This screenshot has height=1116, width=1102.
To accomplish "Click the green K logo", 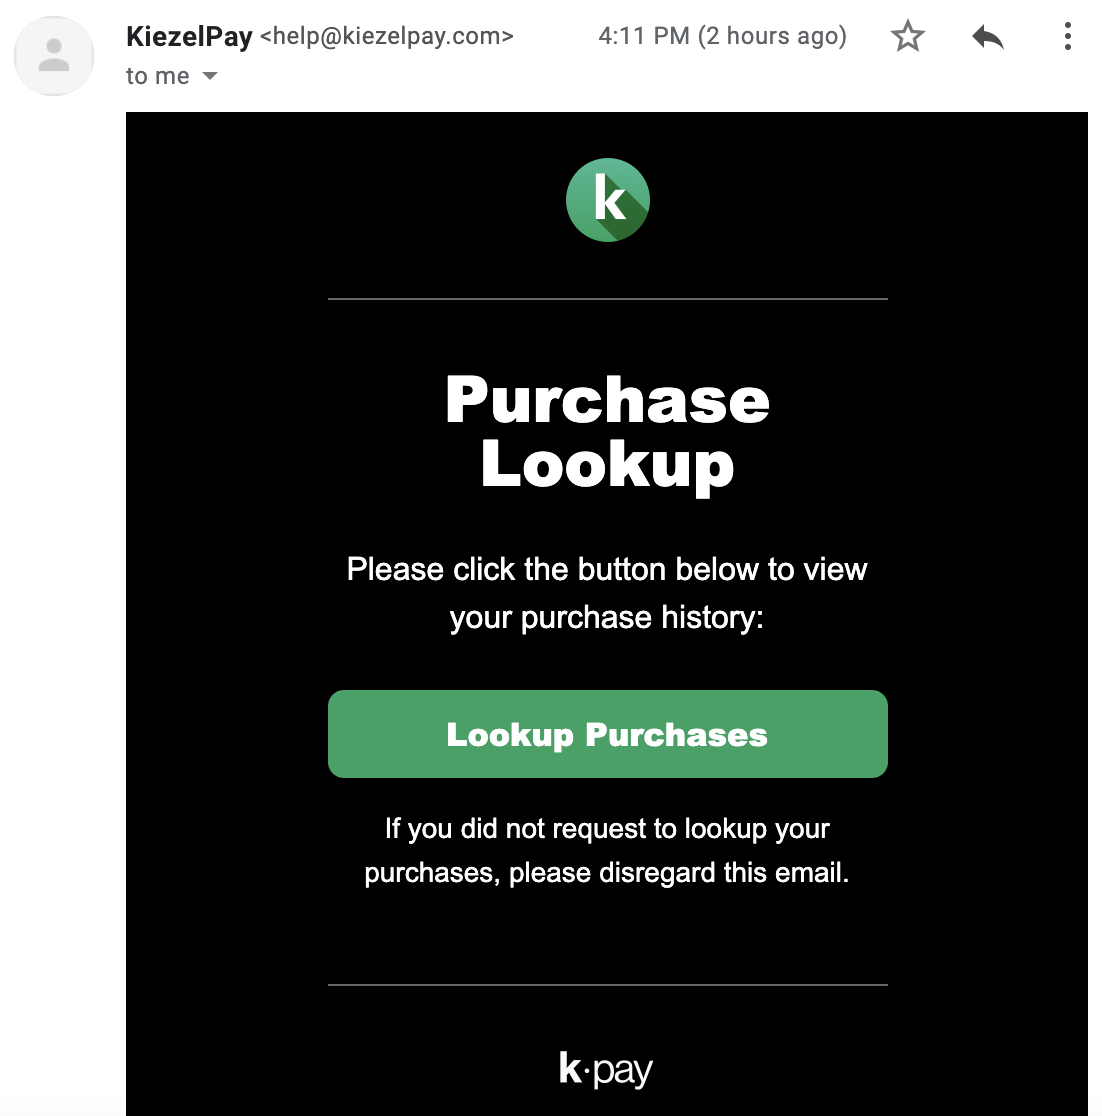I will pos(608,200).
